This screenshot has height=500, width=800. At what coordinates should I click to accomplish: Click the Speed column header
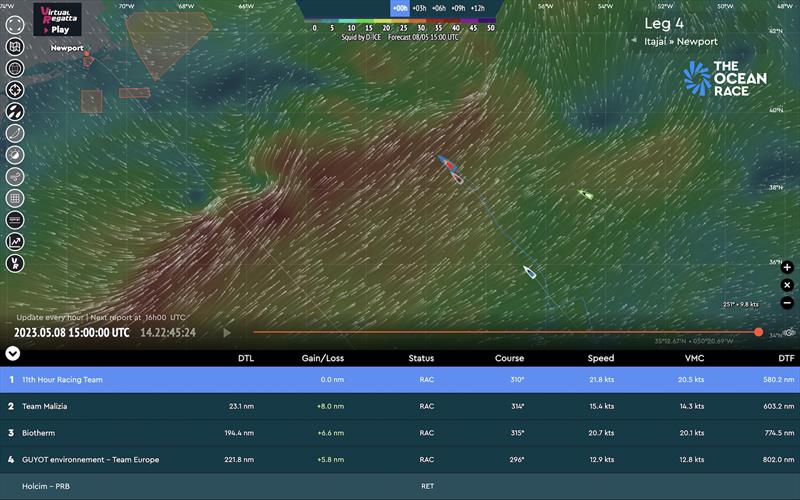(x=601, y=358)
